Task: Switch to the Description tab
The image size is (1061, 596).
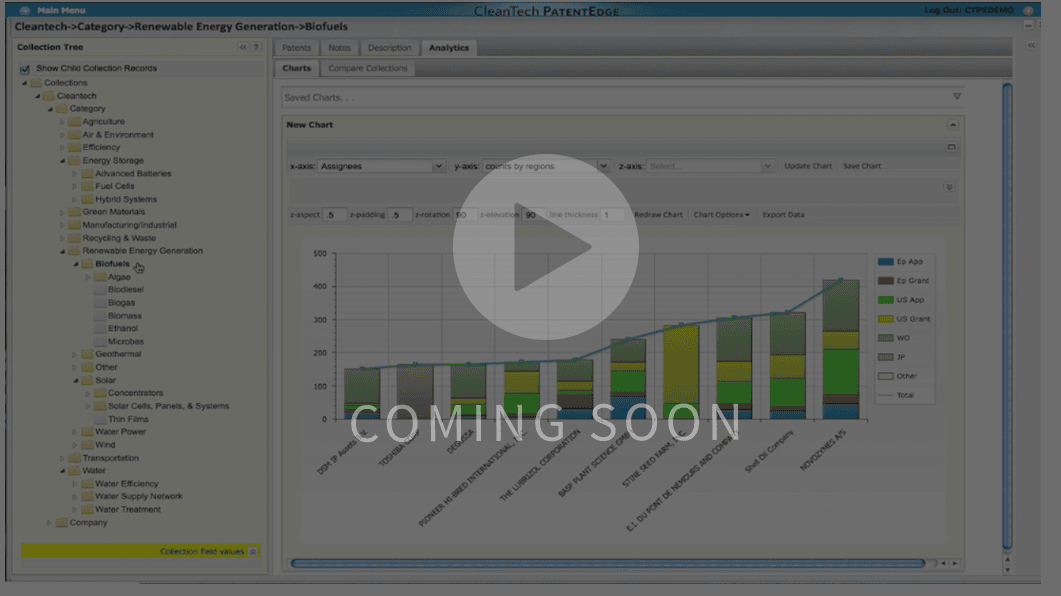Action: pyautogui.click(x=390, y=48)
